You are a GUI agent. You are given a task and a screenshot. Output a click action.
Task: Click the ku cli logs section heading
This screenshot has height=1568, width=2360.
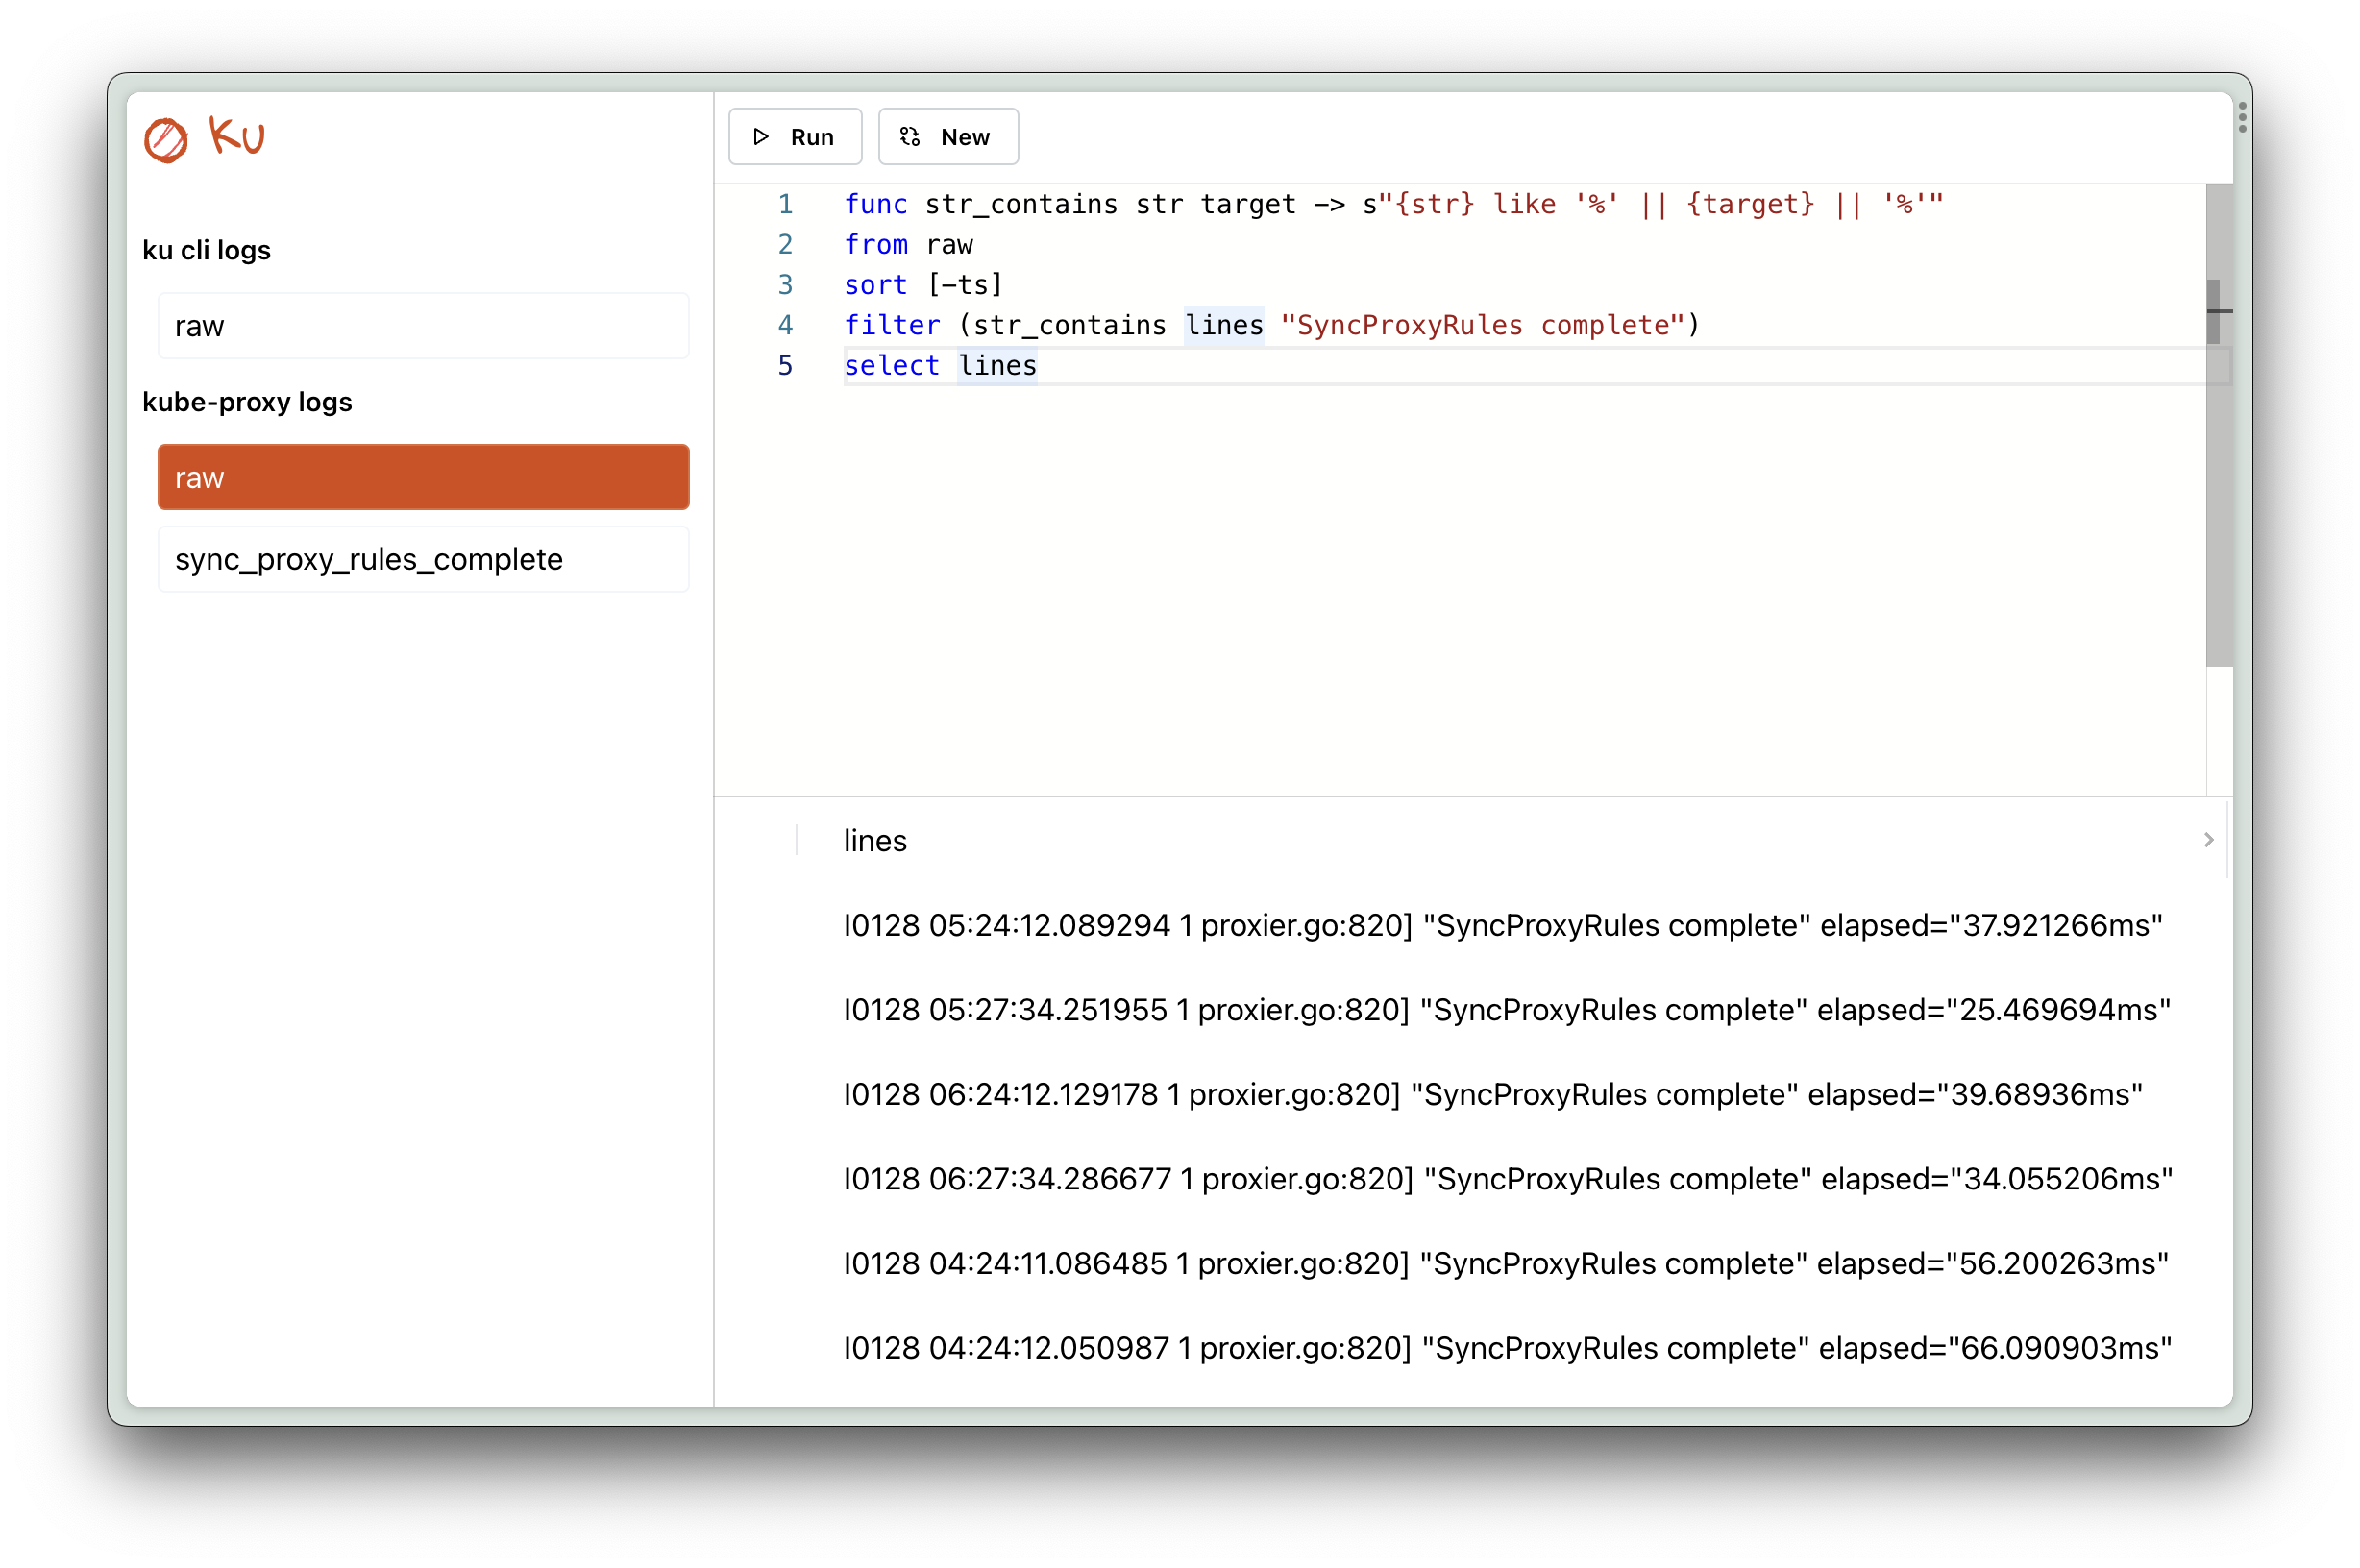coord(207,250)
